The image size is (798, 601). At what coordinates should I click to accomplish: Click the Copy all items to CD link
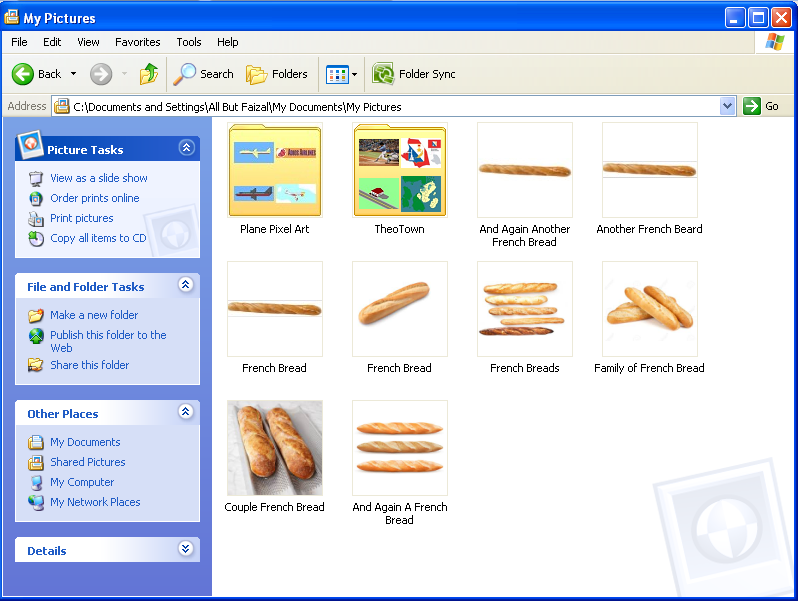[98, 238]
